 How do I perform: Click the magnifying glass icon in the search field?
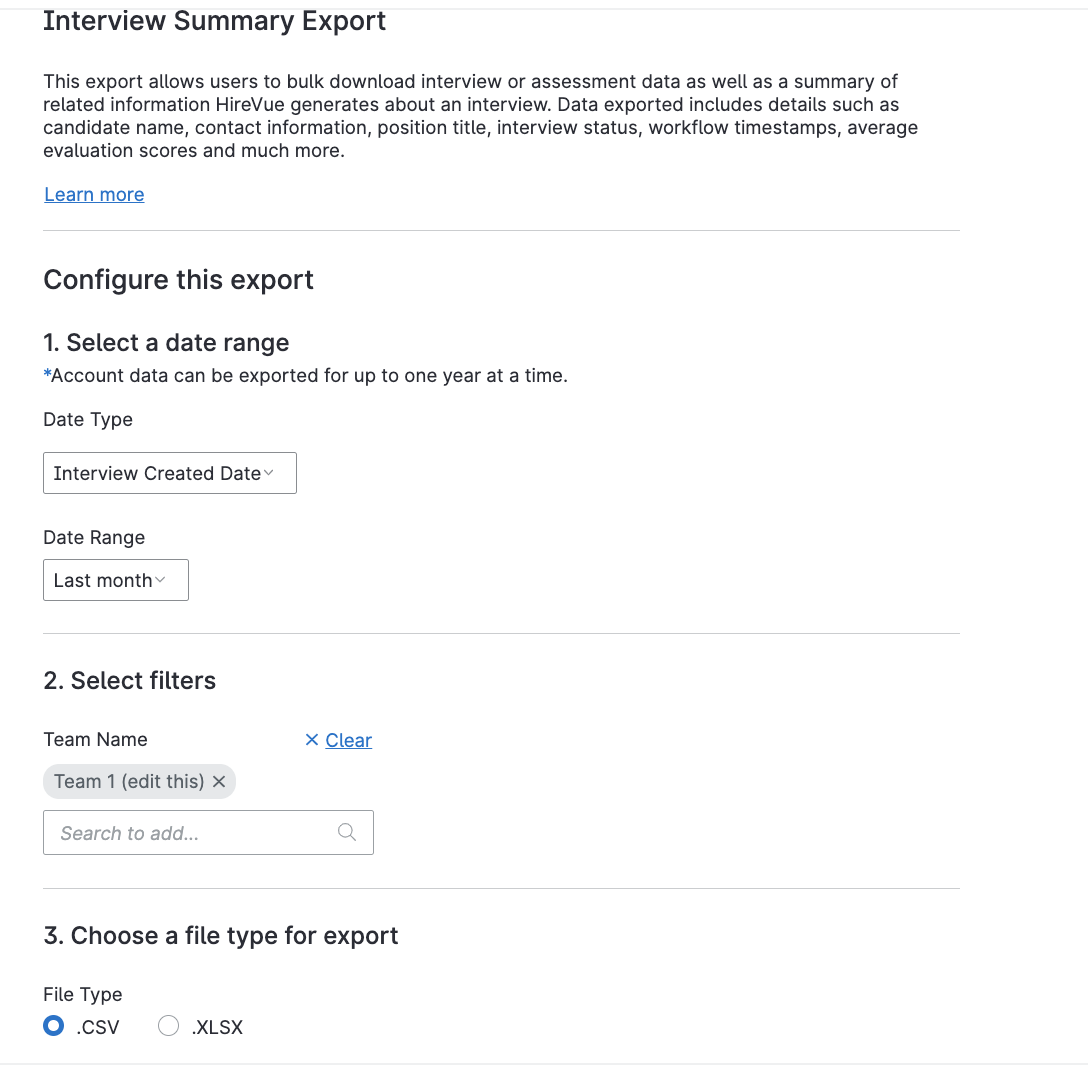(347, 832)
